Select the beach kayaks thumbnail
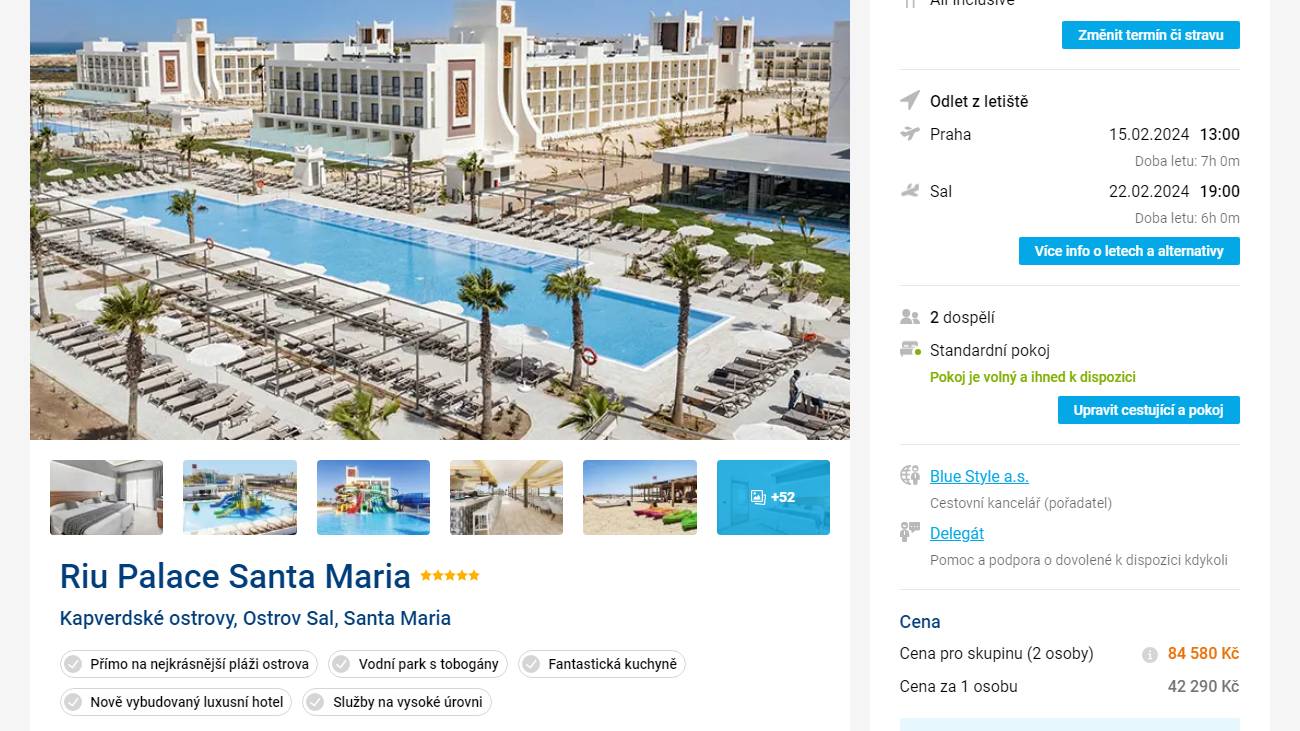This screenshot has height=731, width=1300. [640, 497]
